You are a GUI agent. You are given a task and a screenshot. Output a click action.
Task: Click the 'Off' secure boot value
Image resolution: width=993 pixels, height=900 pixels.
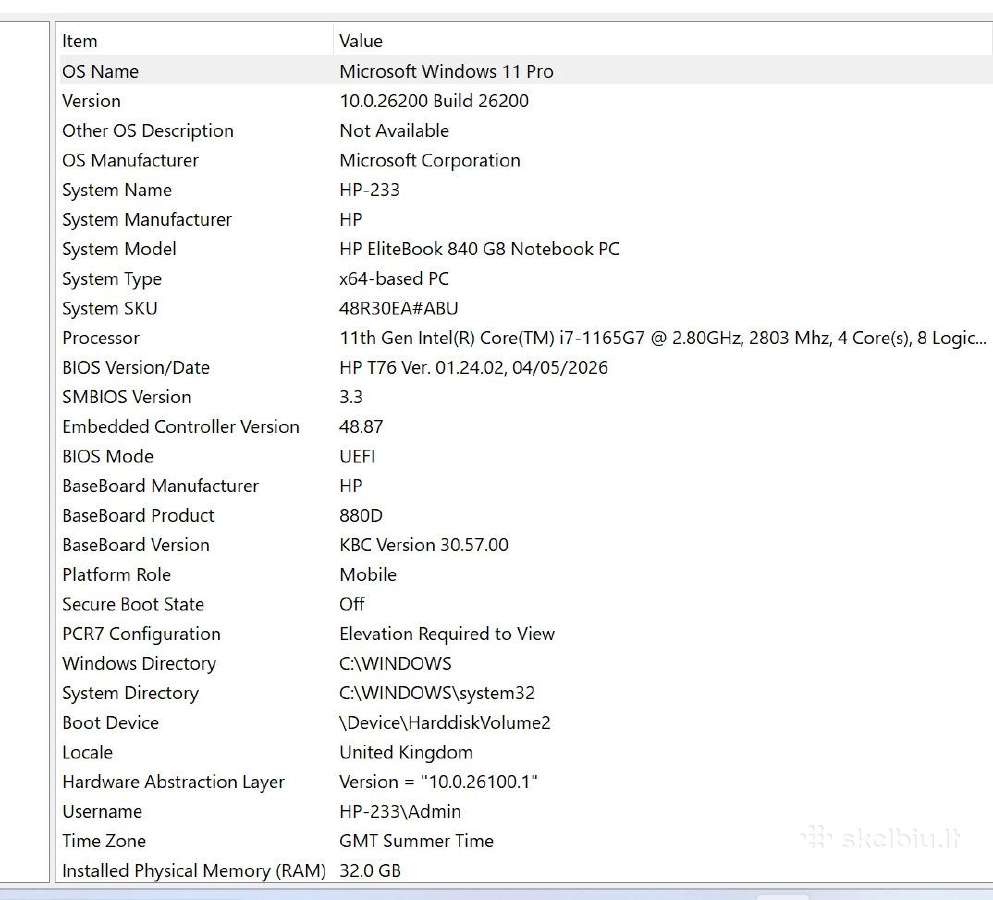click(351, 604)
